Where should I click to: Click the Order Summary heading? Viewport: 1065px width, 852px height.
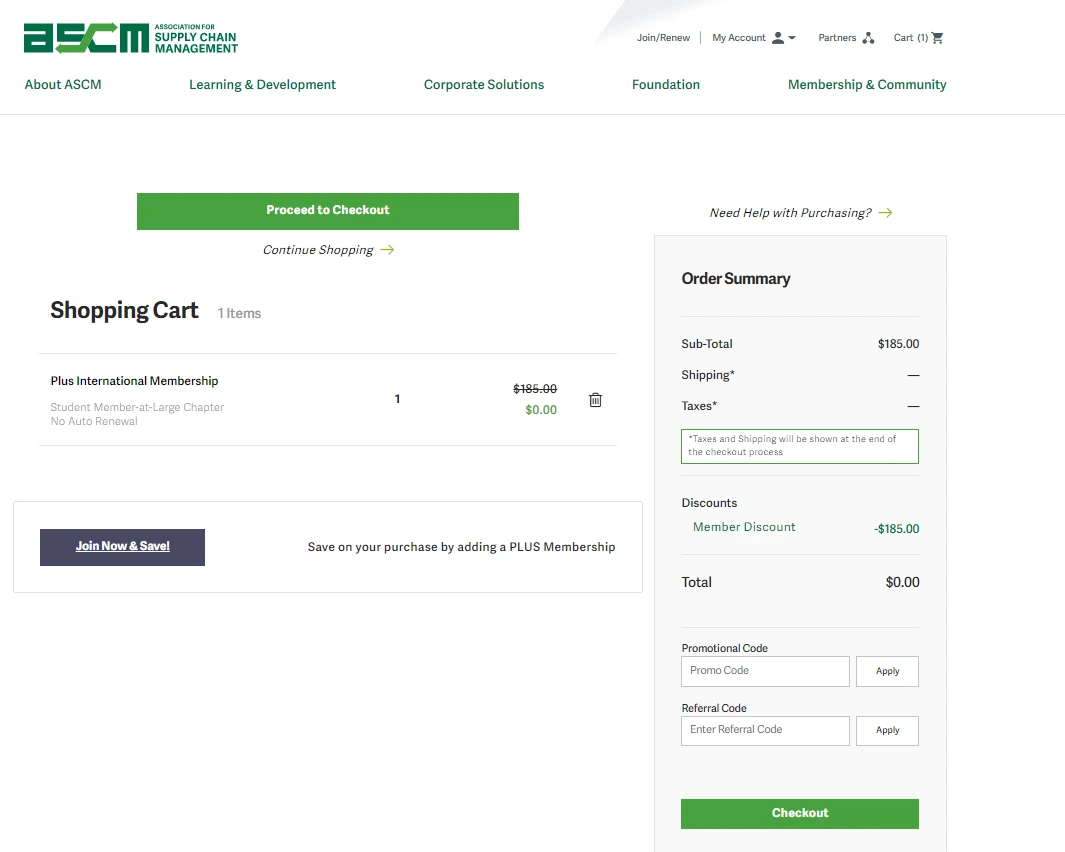[736, 279]
